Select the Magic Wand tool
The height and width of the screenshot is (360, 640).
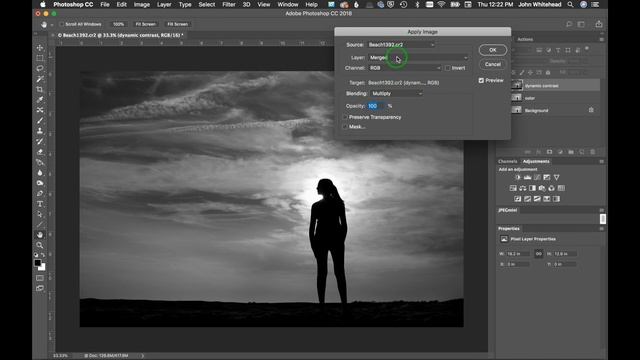point(40,79)
